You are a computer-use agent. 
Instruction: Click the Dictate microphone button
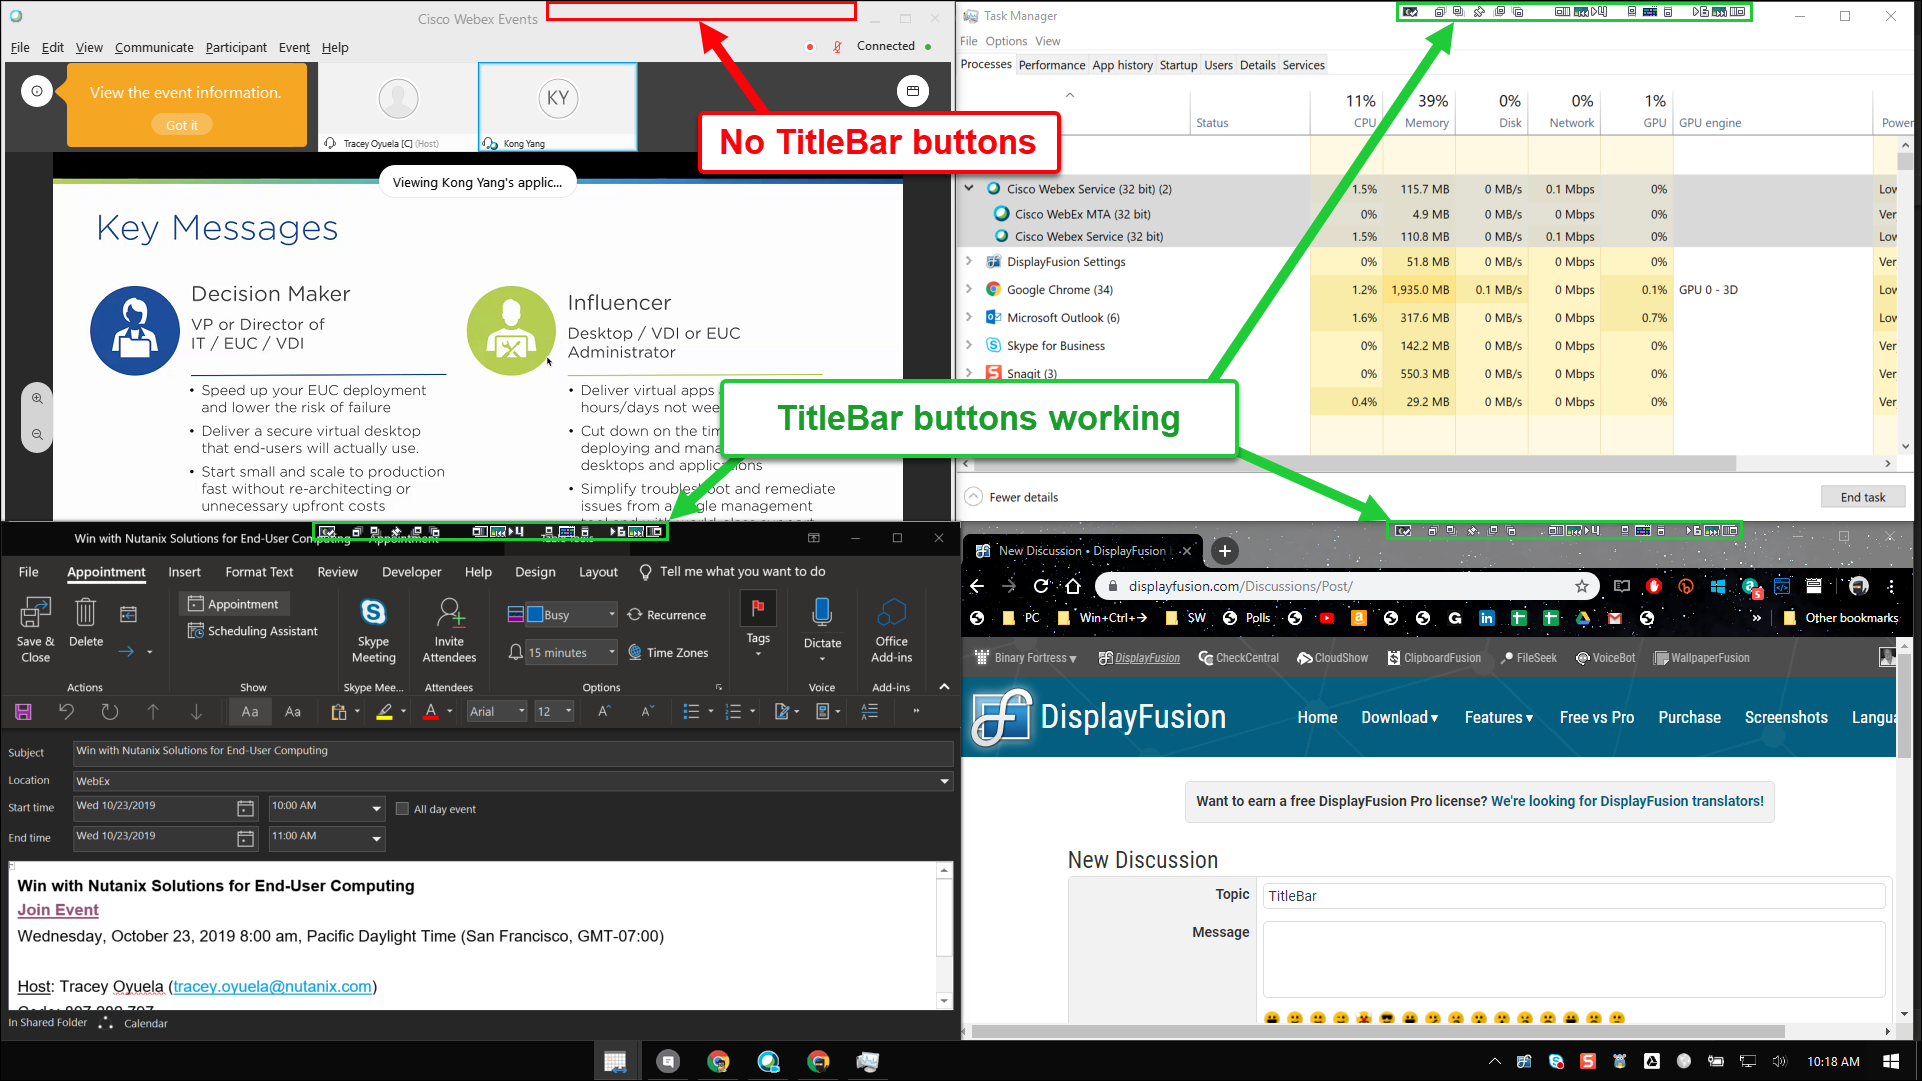(x=822, y=628)
